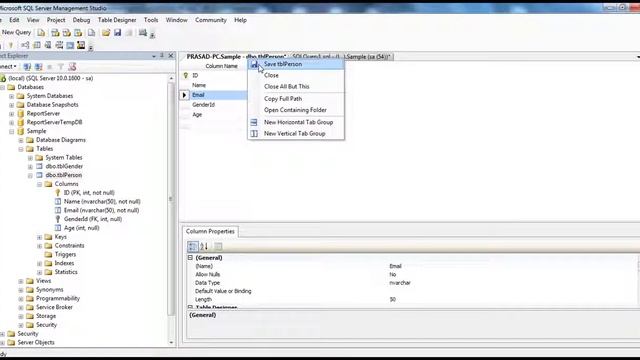This screenshot has height=360, width=640.
Task: Click the Object Explorer refresh icon
Action: [x=72, y=67]
